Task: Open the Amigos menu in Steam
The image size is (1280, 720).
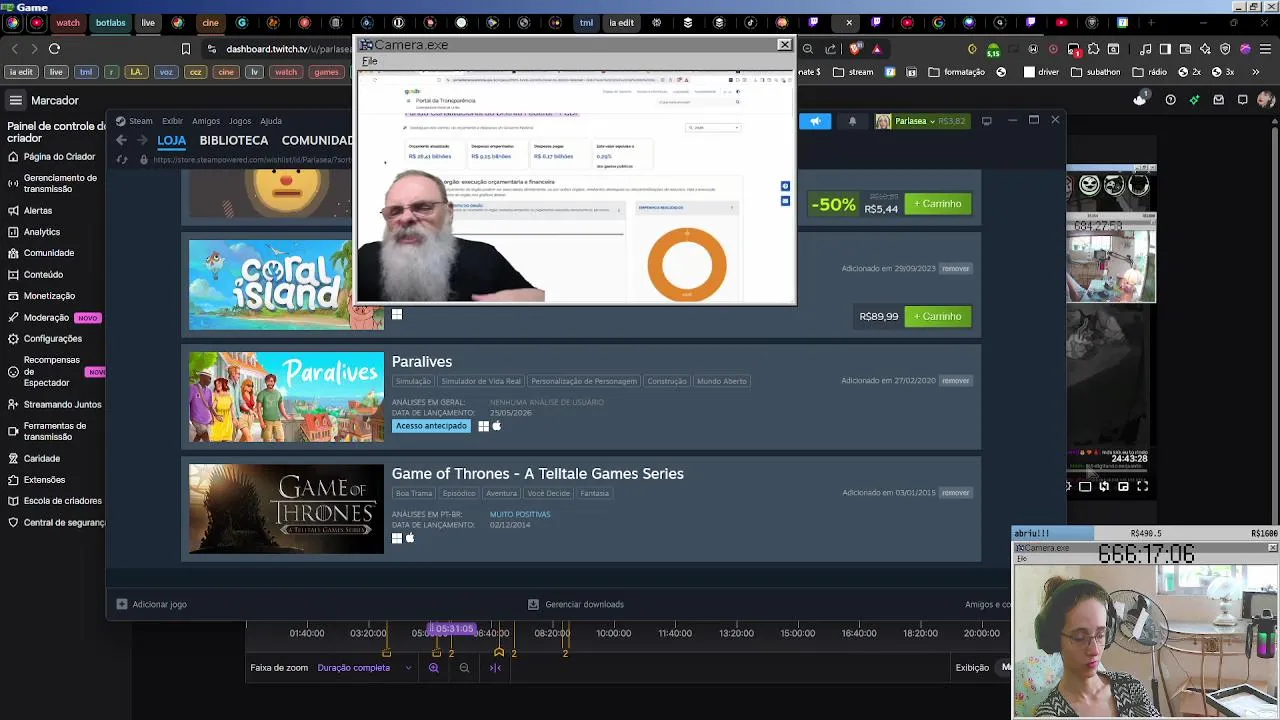Action: tap(206, 121)
